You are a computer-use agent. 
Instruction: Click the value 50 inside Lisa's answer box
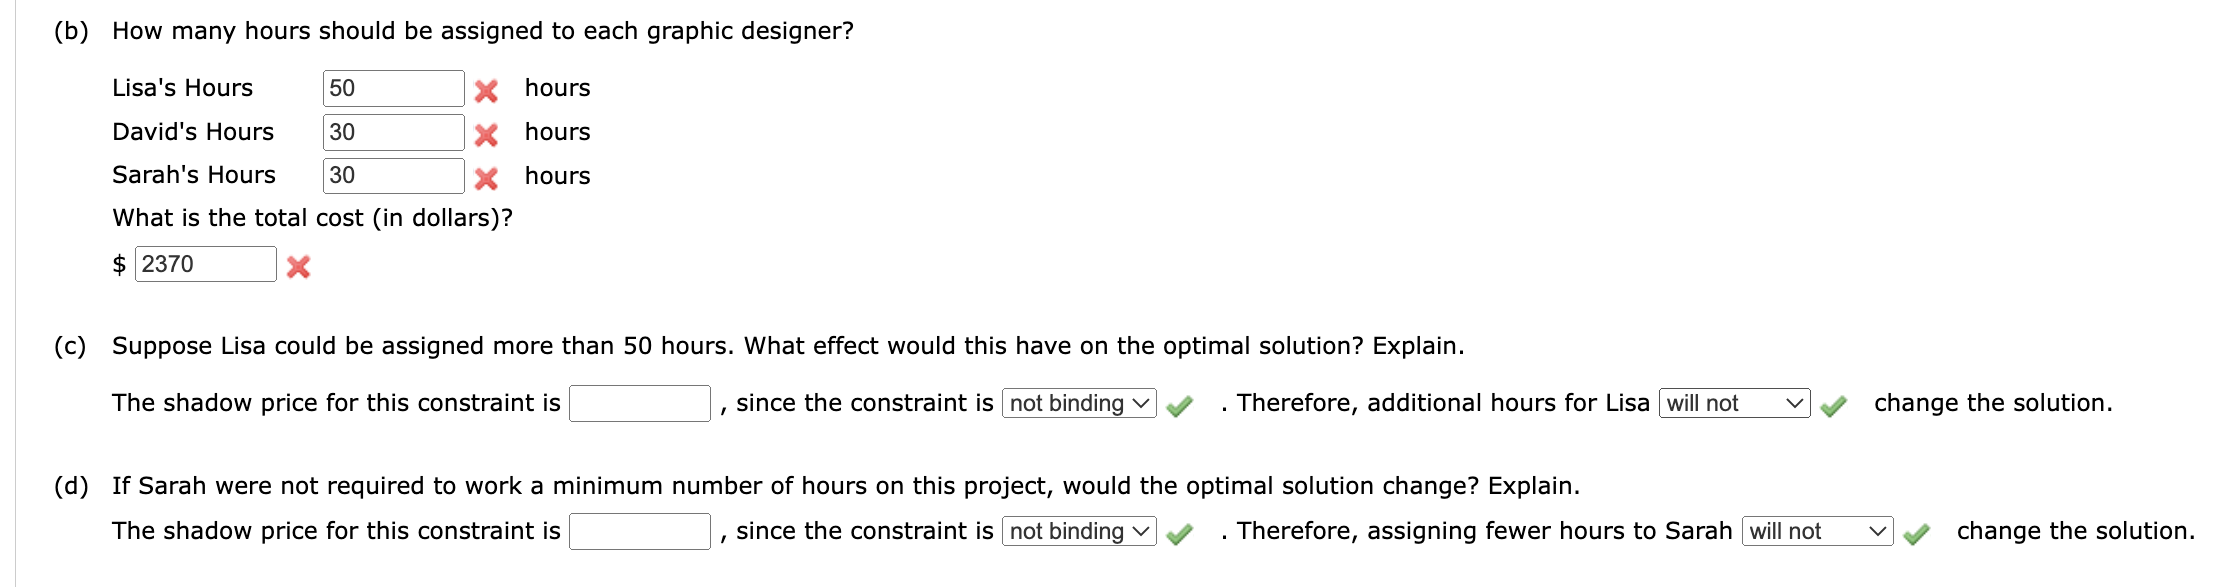coord(340,88)
